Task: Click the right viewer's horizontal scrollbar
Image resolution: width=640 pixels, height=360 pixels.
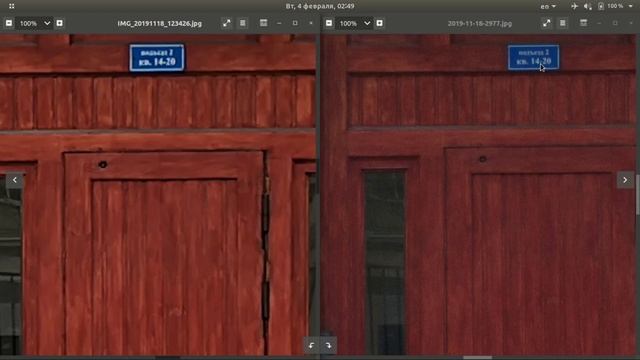Action: pyautogui.click(x=477, y=358)
